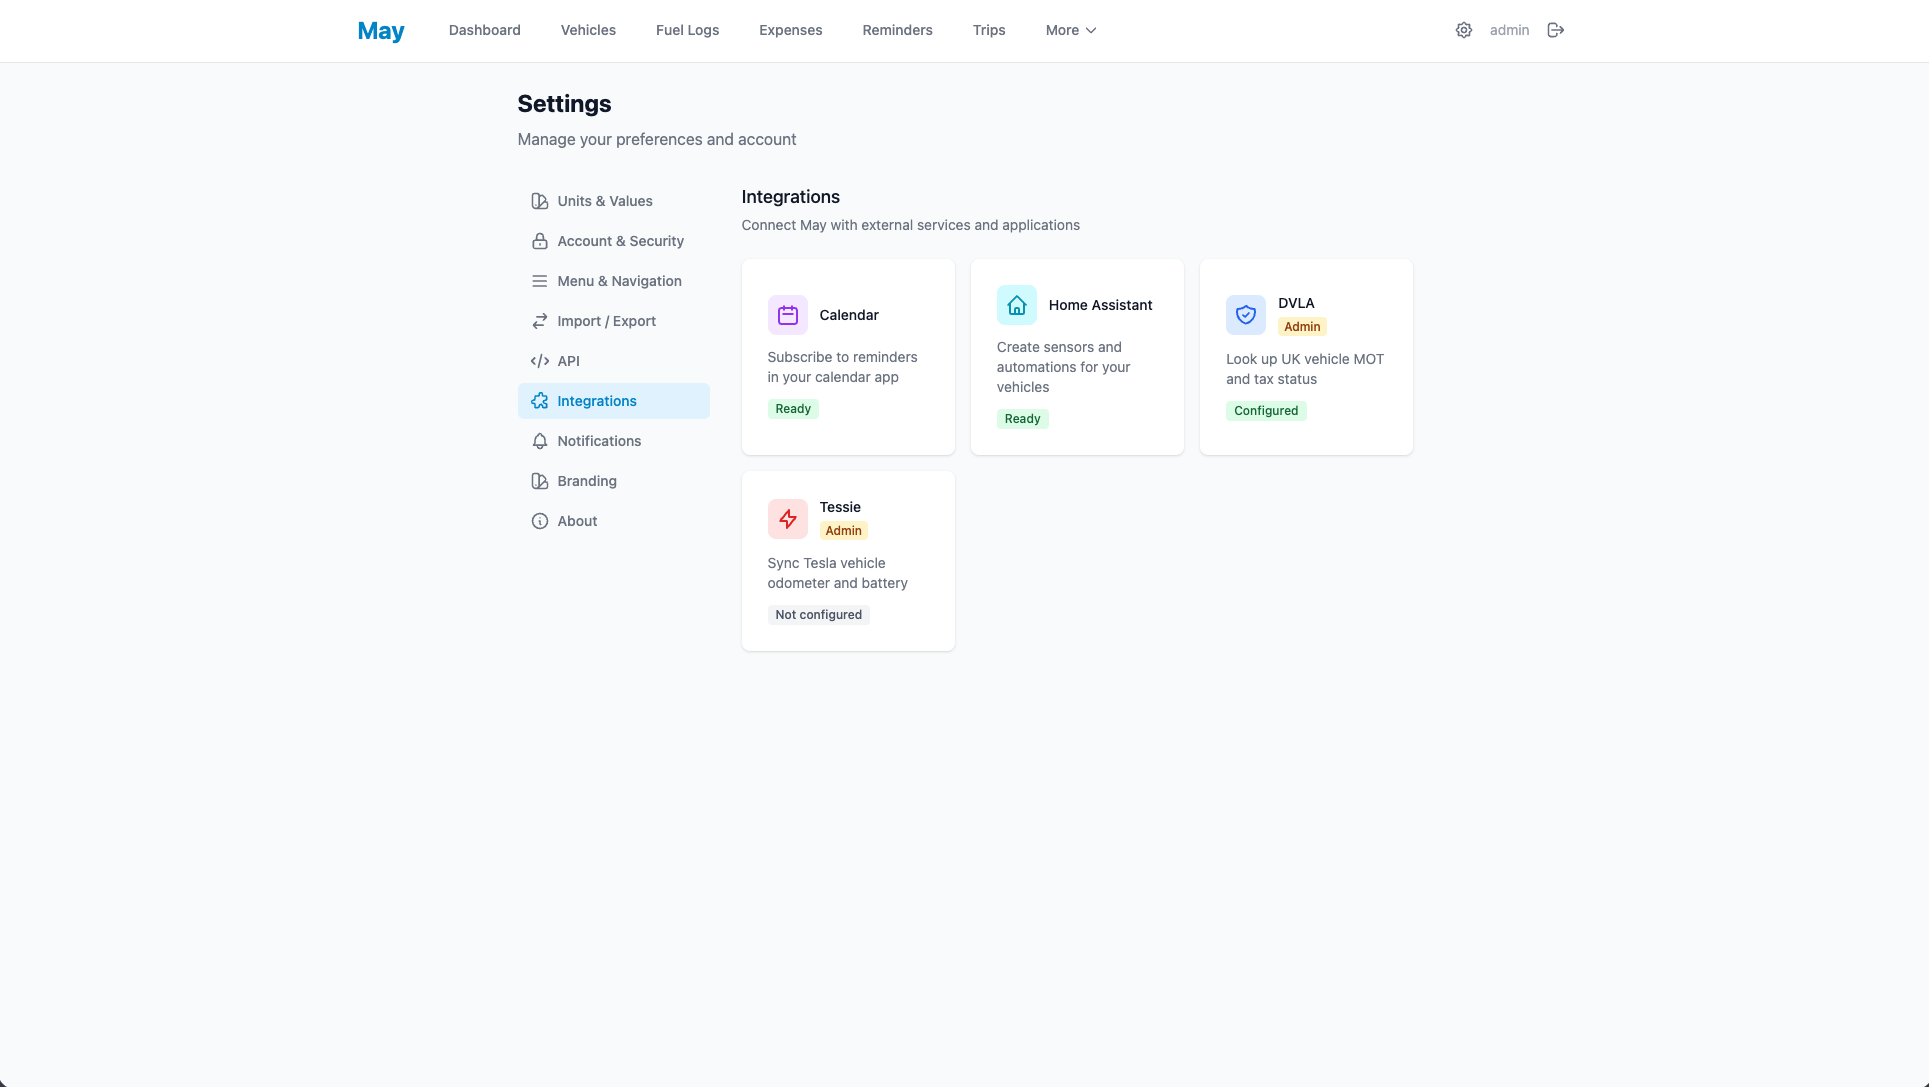The width and height of the screenshot is (1929, 1087).
Task: Select Menu & Navigation settings
Action: [x=613, y=281]
